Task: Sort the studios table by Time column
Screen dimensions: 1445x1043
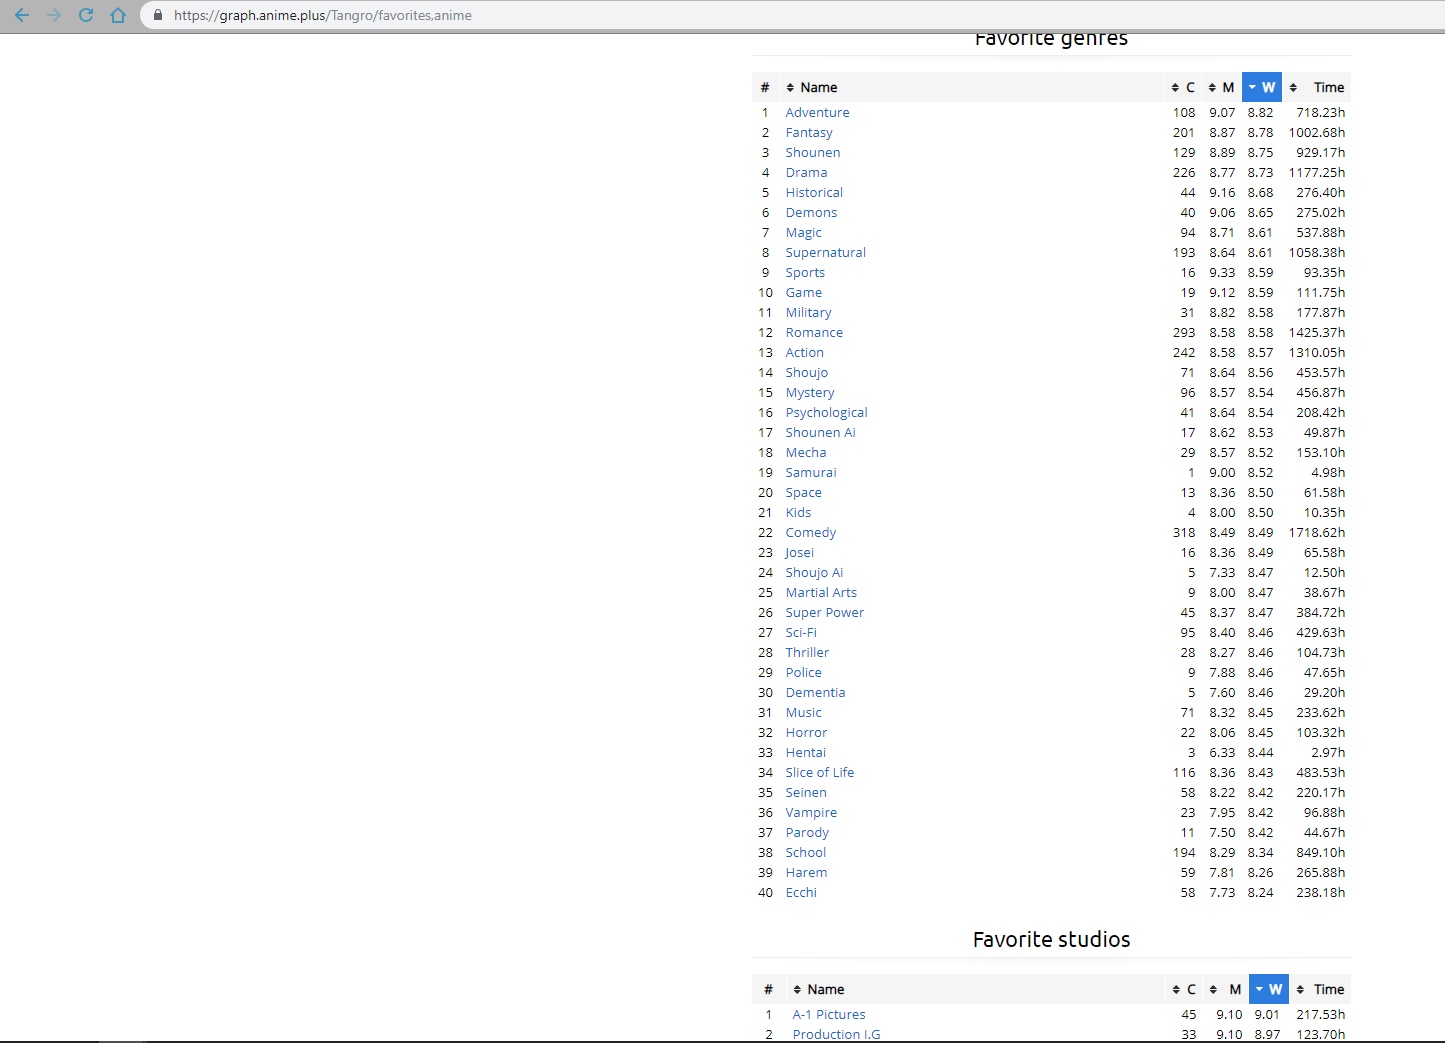Action: (1321, 990)
